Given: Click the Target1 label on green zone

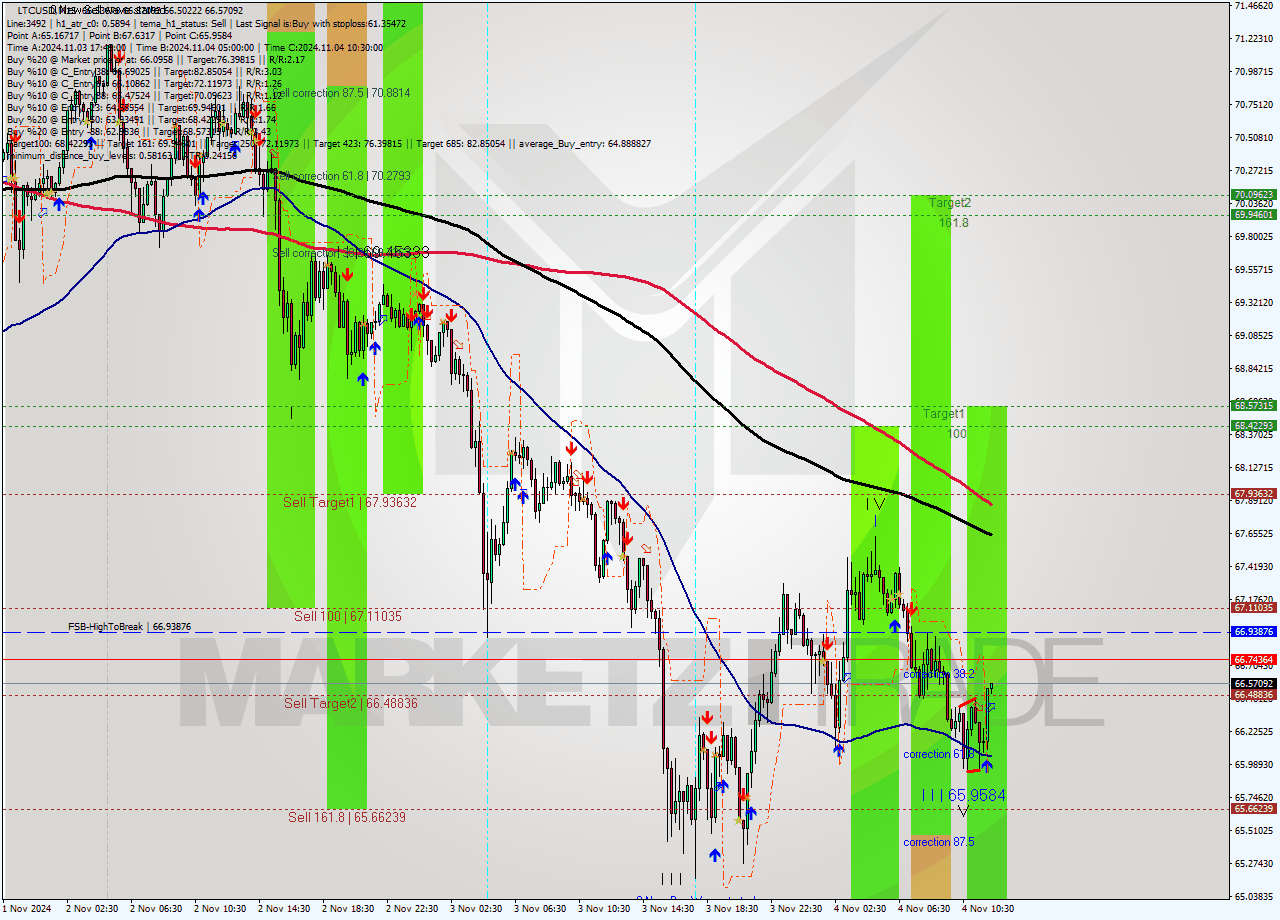Looking at the screenshot, I should [944, 414].
